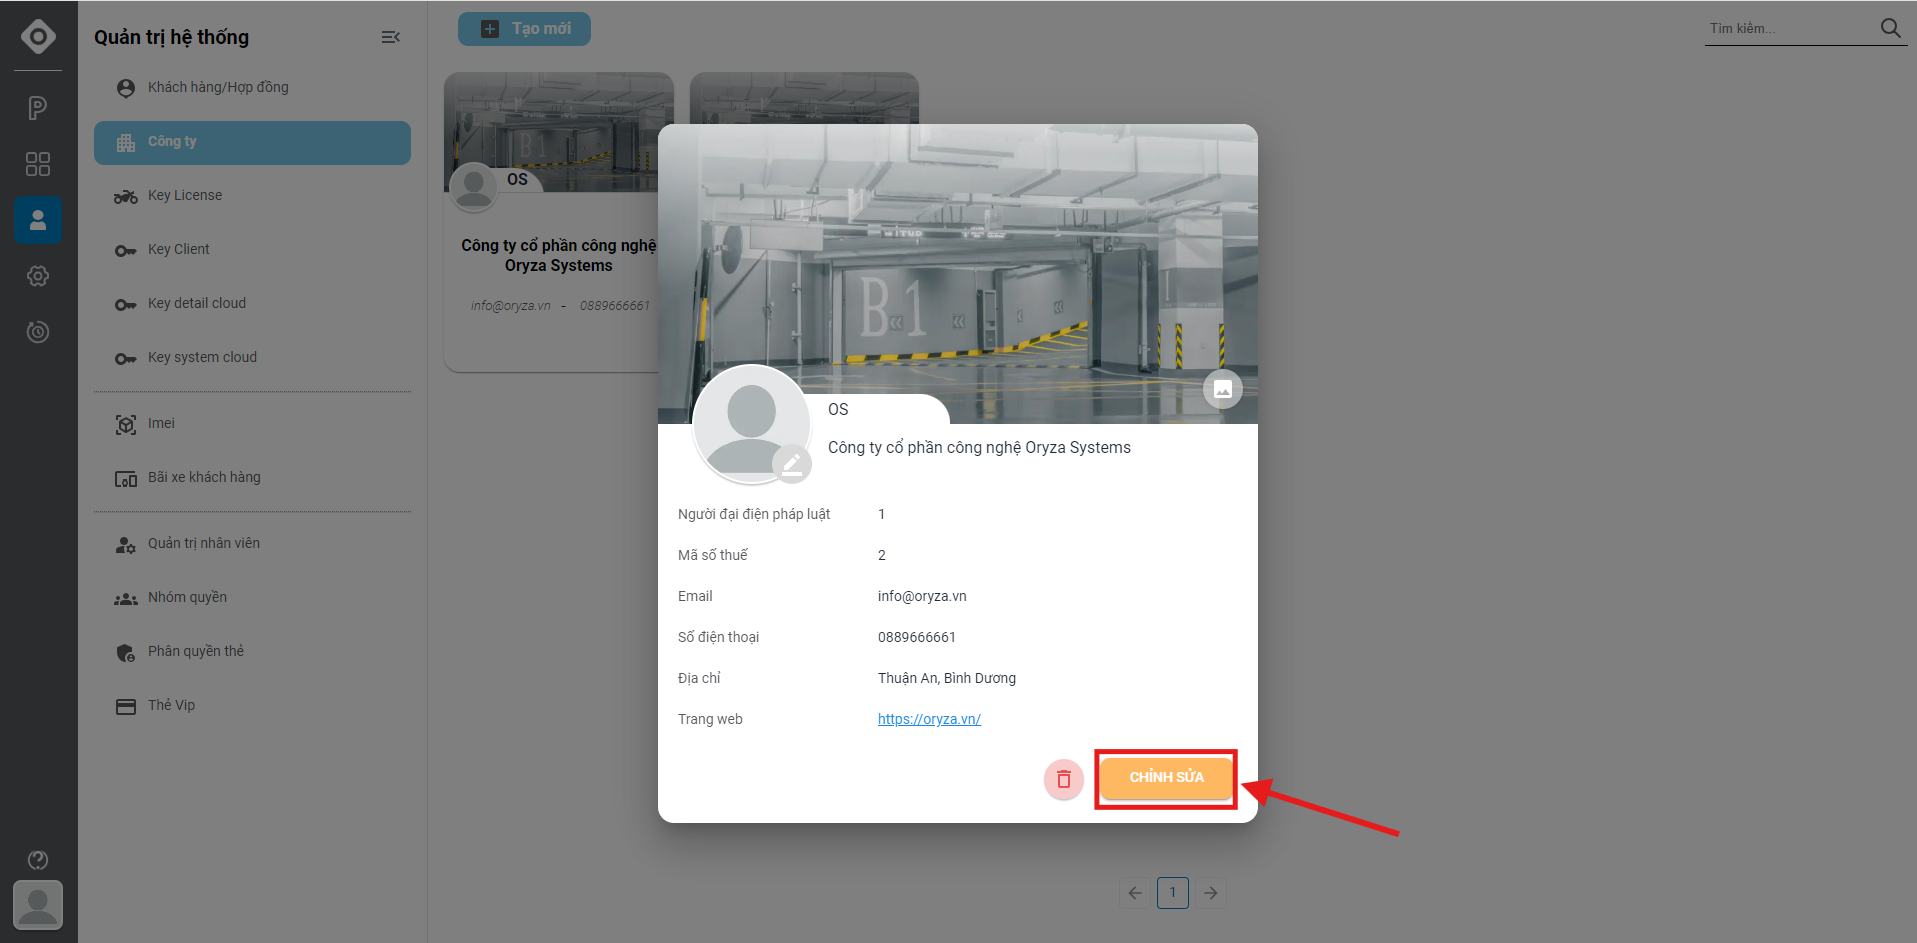
Task: Click the info@oryza.vn email value in dialog
Action: coord(922,596)
